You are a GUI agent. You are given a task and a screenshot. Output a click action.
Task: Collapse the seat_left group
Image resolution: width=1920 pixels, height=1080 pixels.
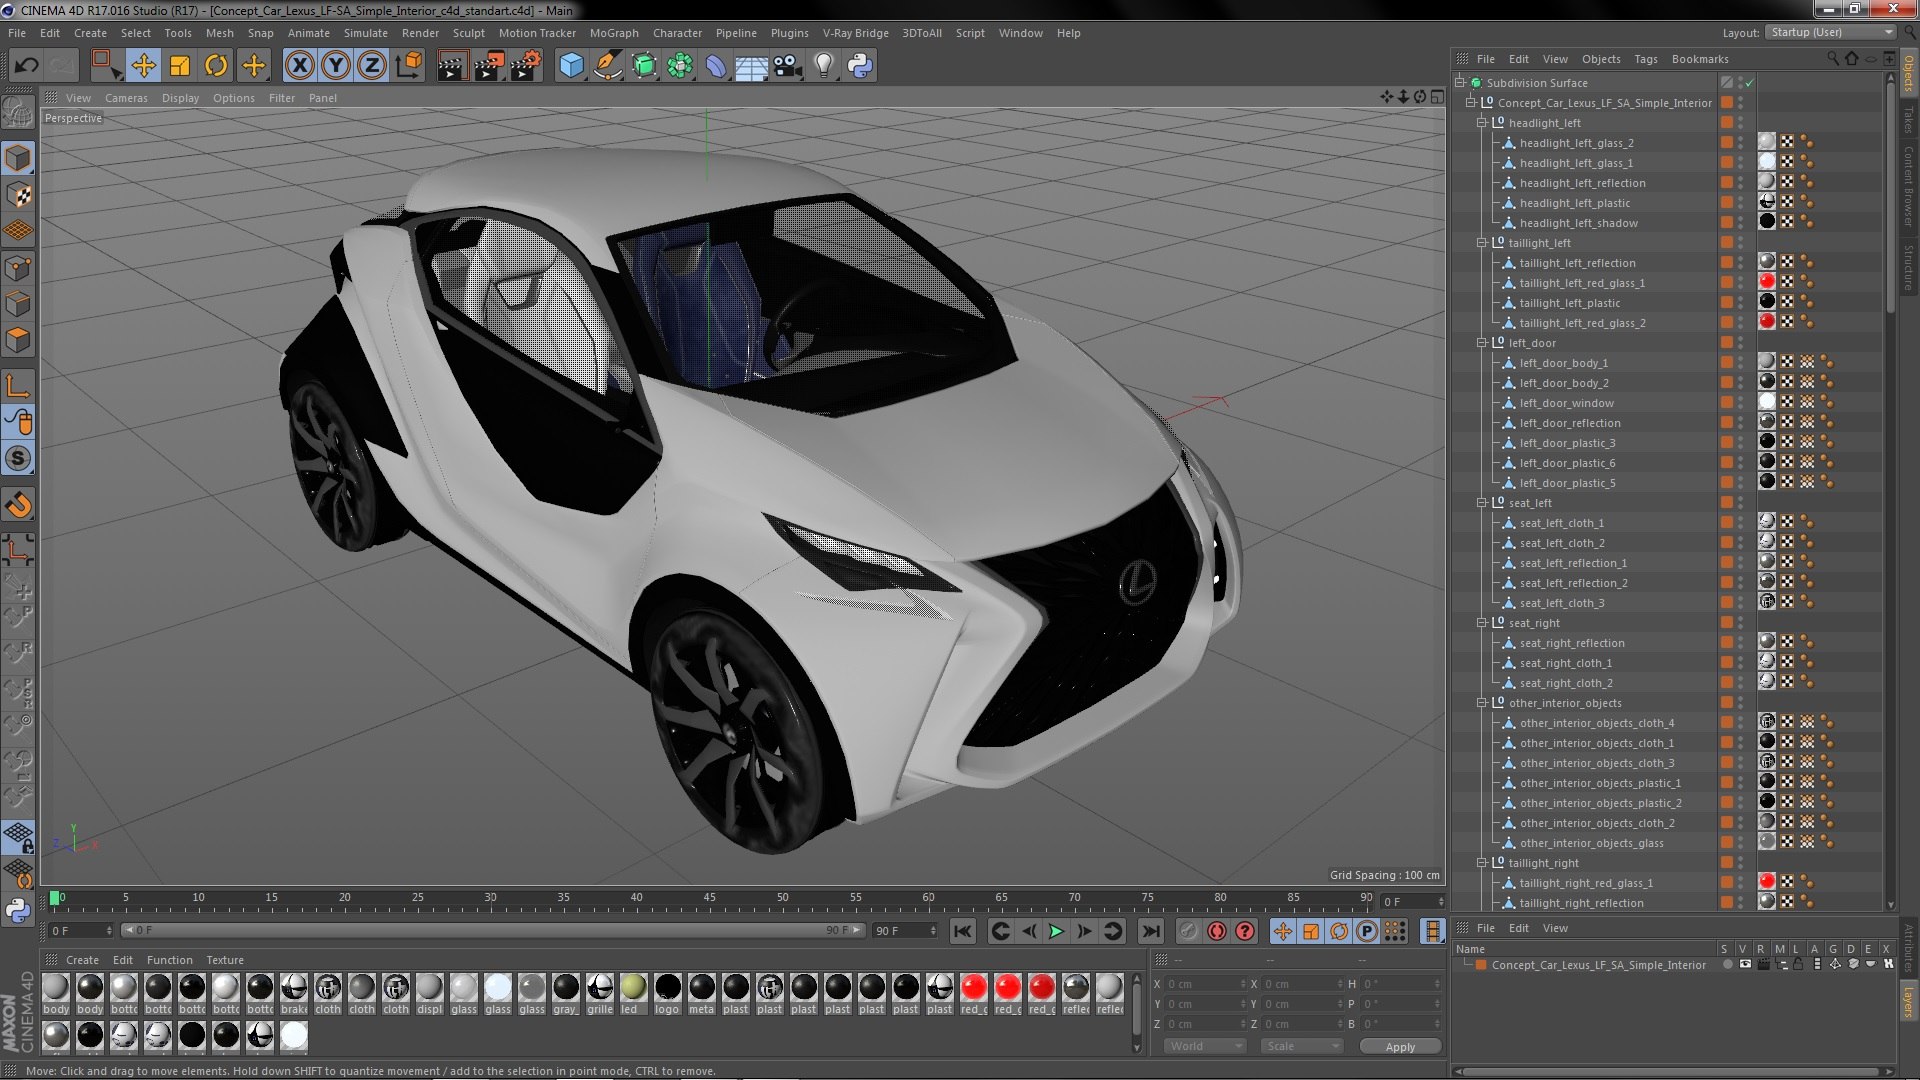pyautogui.click(x=1482, y=503)
